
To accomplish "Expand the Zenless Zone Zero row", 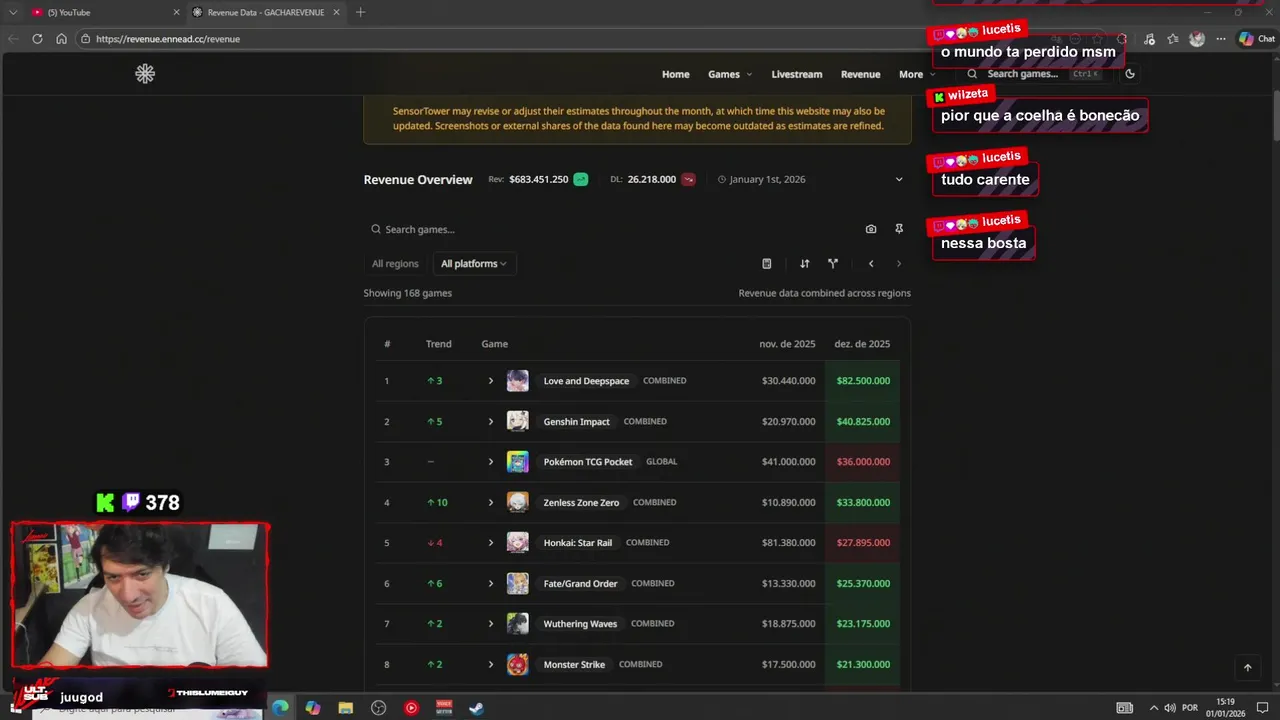I will coord(491,502).
